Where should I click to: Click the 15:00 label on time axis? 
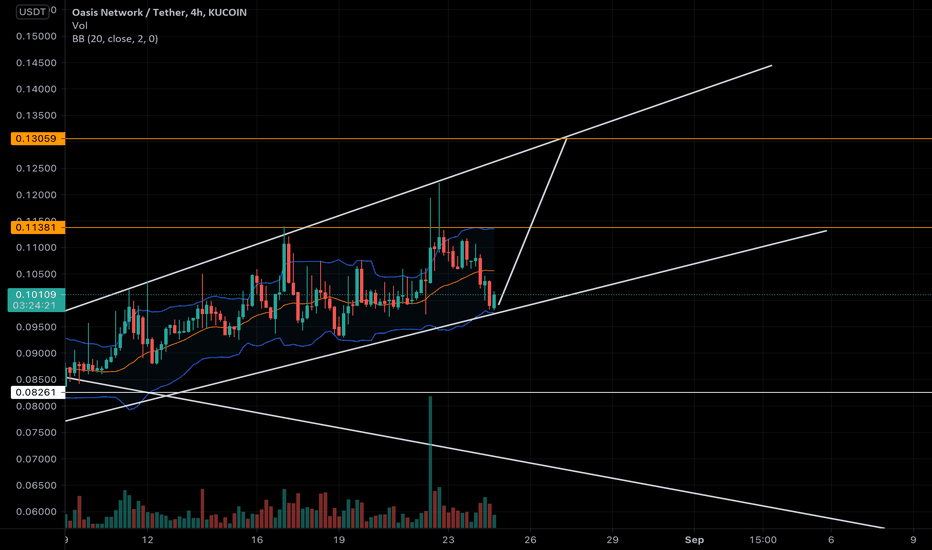click(763, 540)
